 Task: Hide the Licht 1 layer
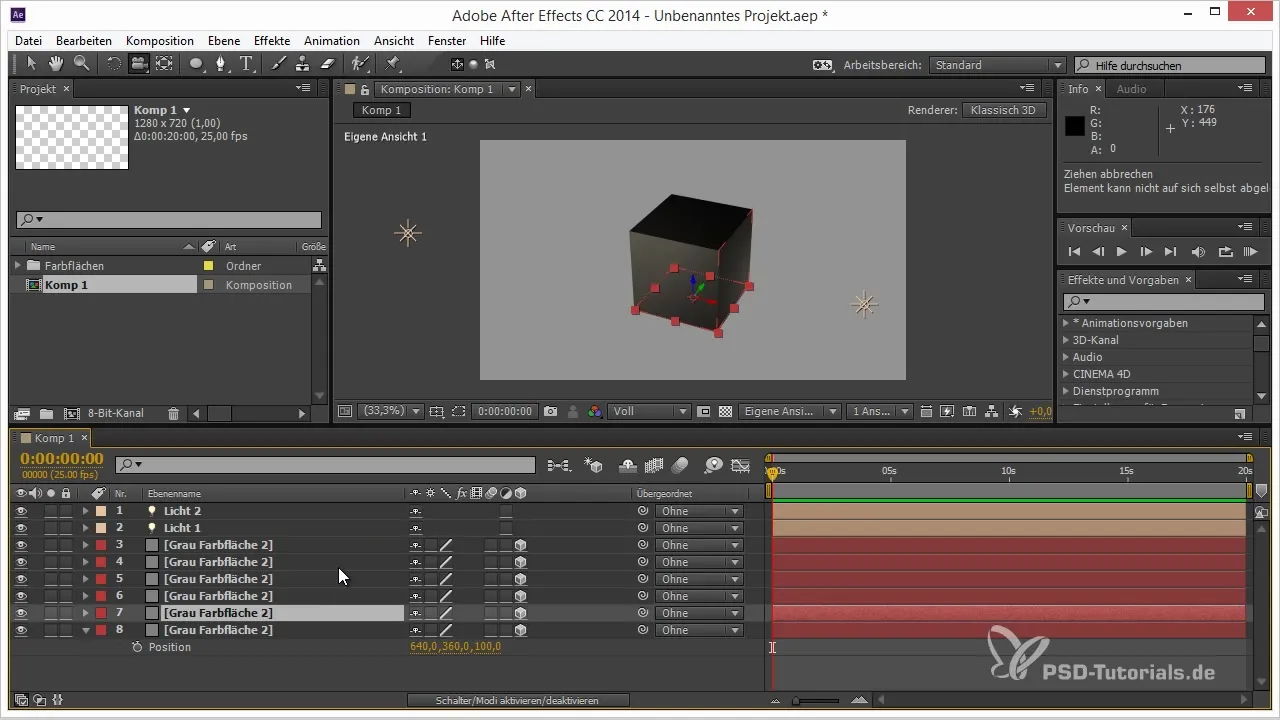click(x=21, y=528)
